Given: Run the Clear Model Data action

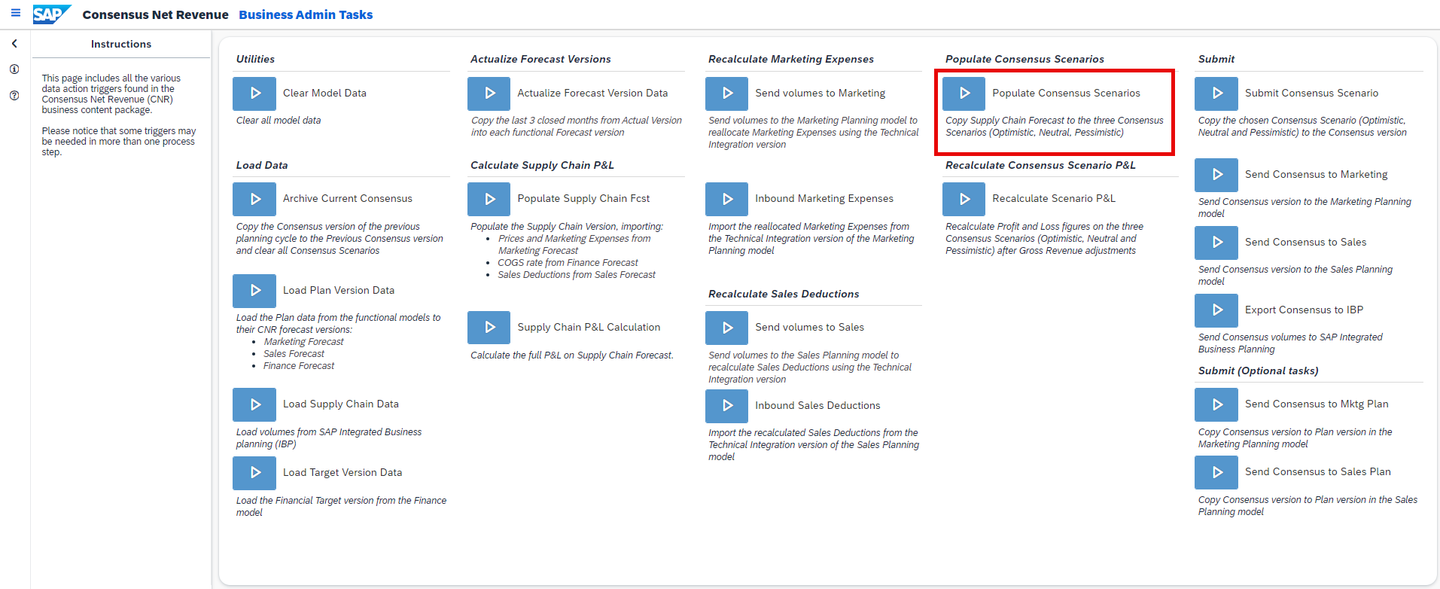Looking at the screenshot, I should point(254,93).
